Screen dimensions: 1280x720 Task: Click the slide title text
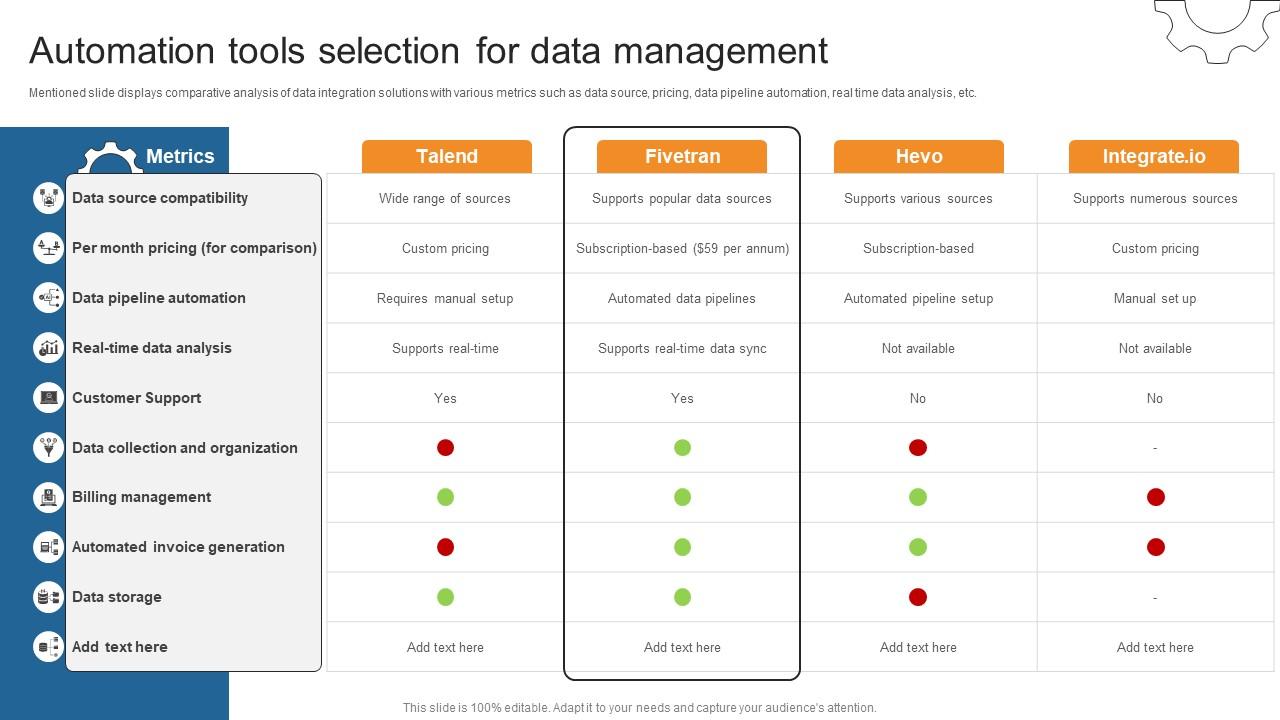(428, 51)
